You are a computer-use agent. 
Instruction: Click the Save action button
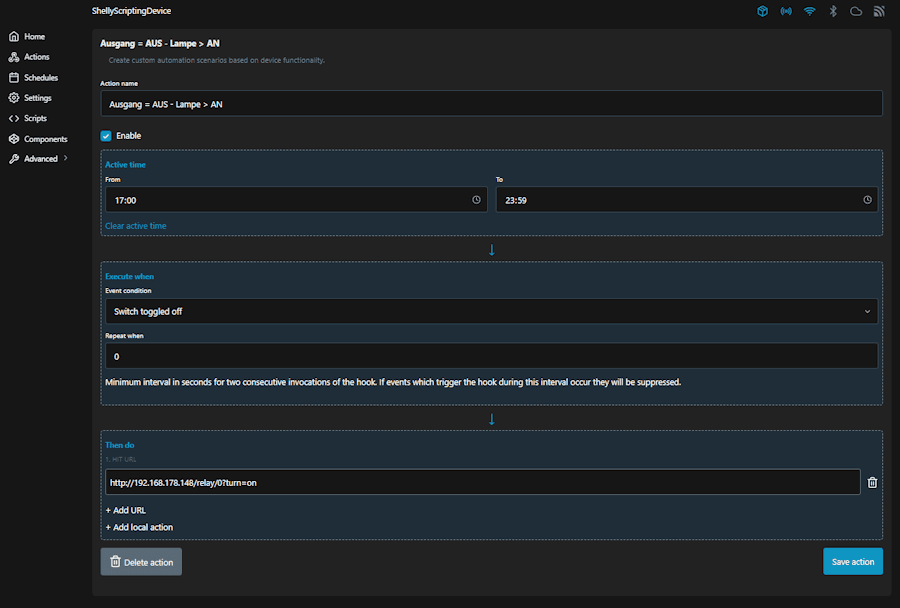tap(852, 562)
